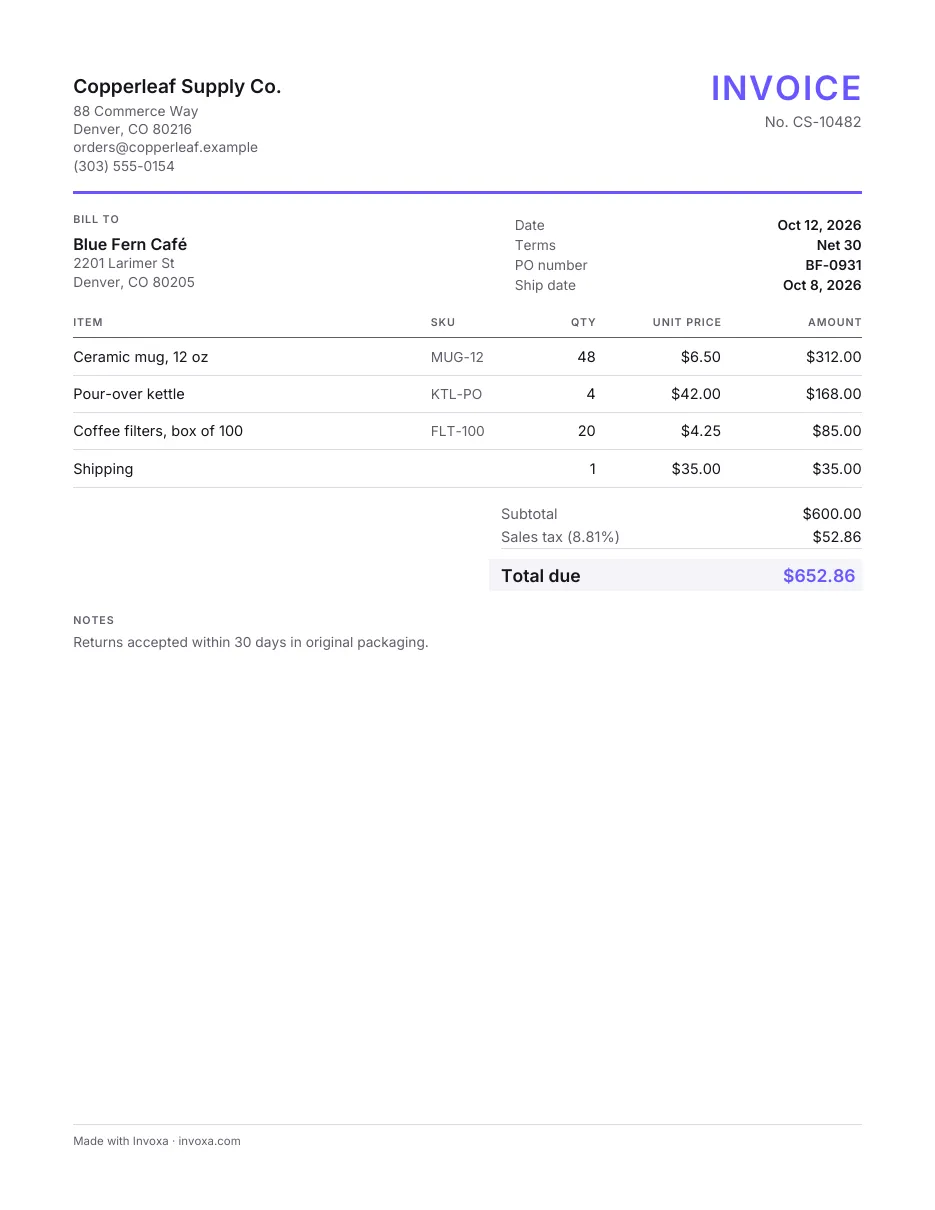Click the quantity 20 for Coffee filters
Screen dimensions: 935x1210
(587, 431)
